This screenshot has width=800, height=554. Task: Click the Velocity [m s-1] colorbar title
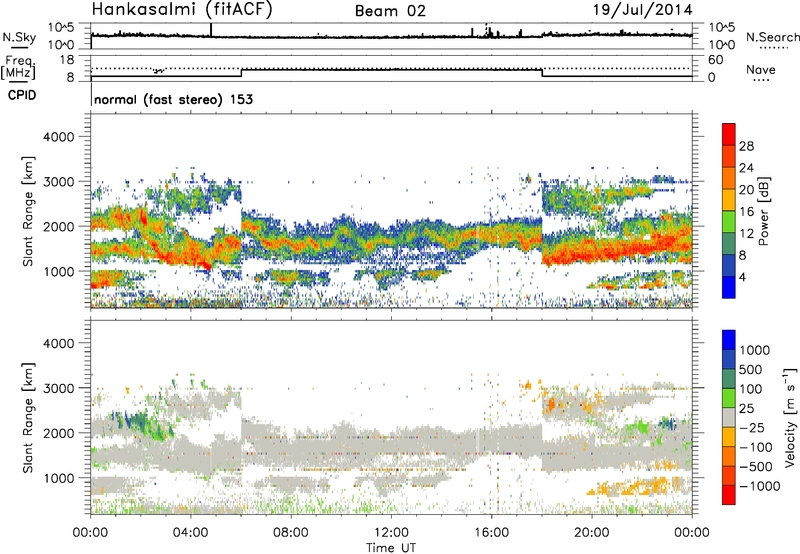(x=790, y=417)
